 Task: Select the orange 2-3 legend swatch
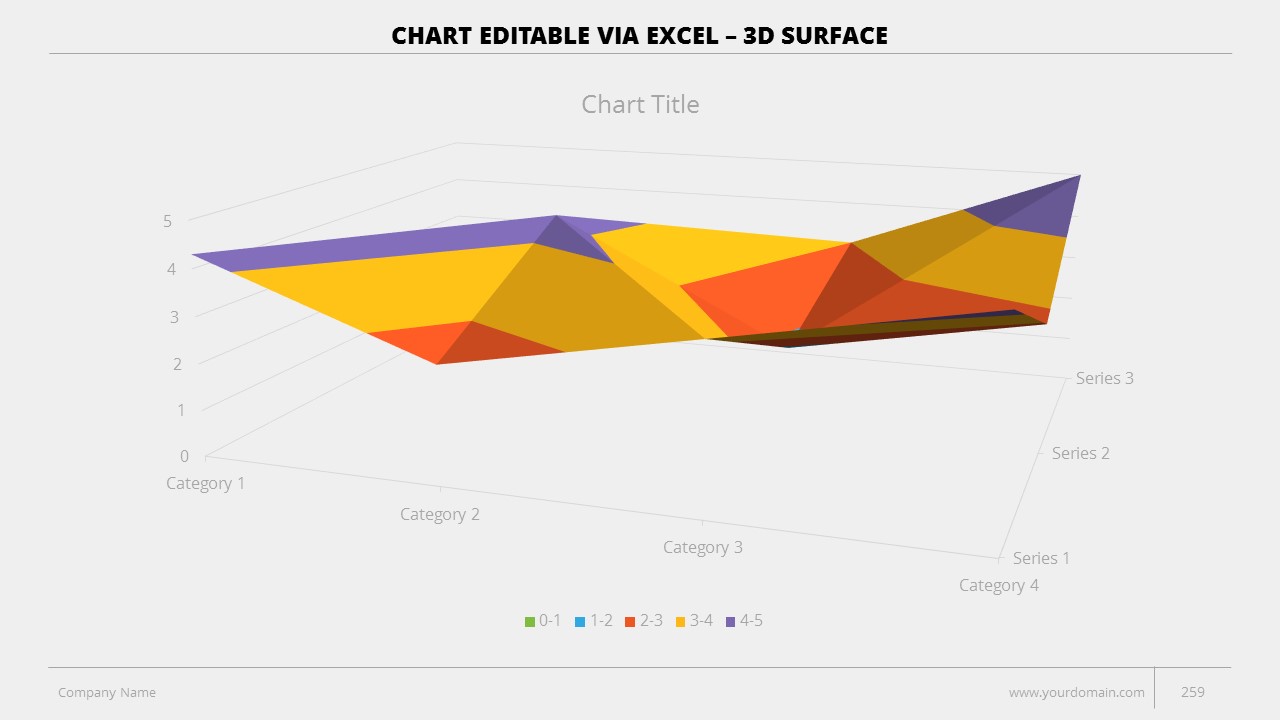click(x=630, y=622)
